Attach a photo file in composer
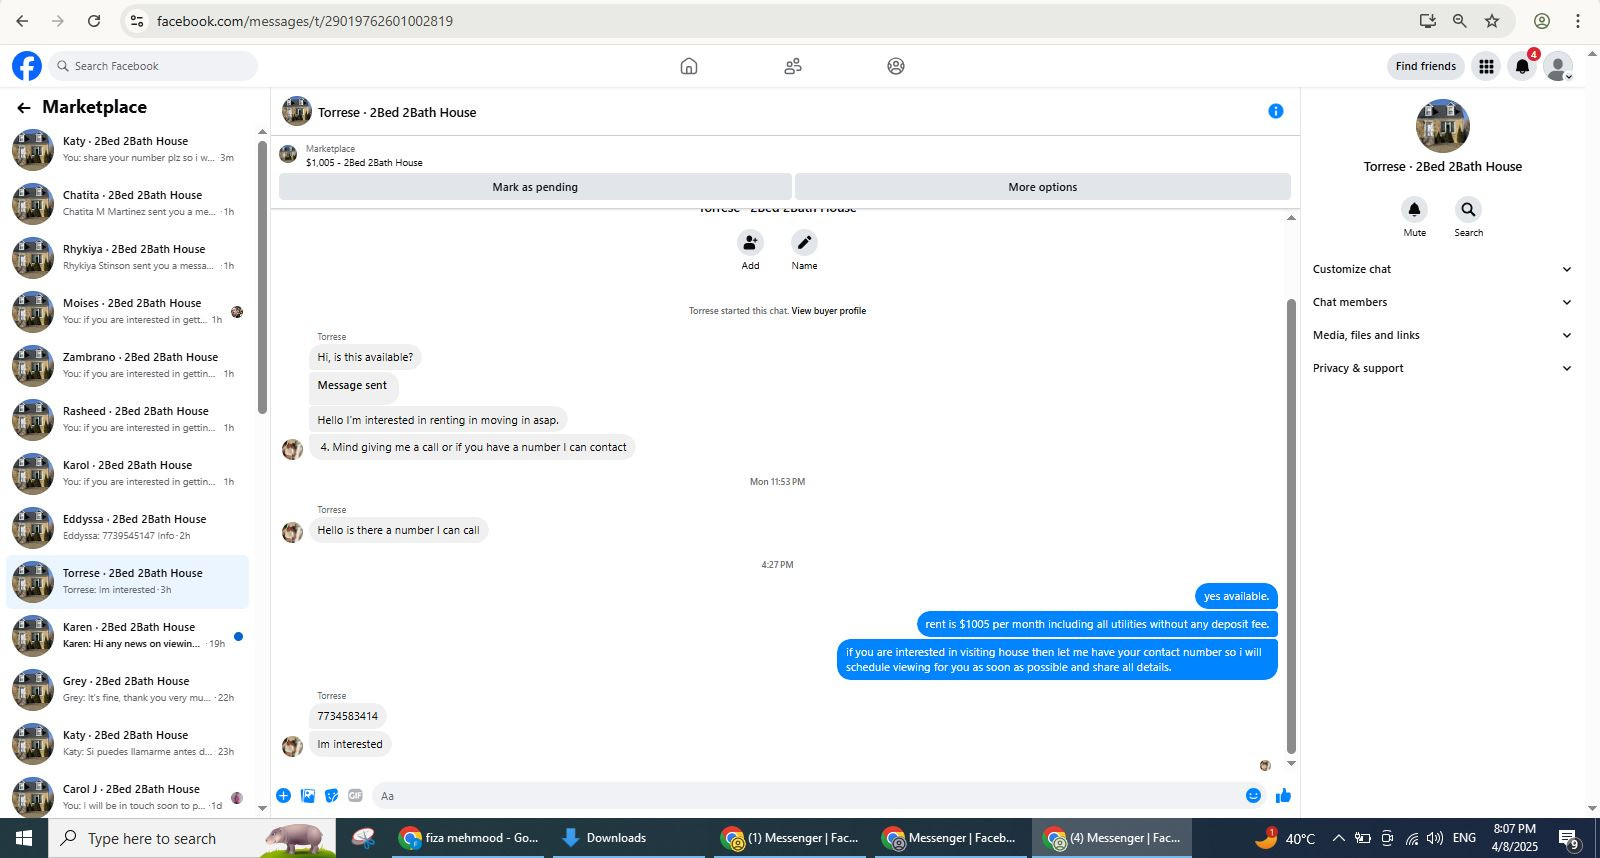 tap(308, 796)
